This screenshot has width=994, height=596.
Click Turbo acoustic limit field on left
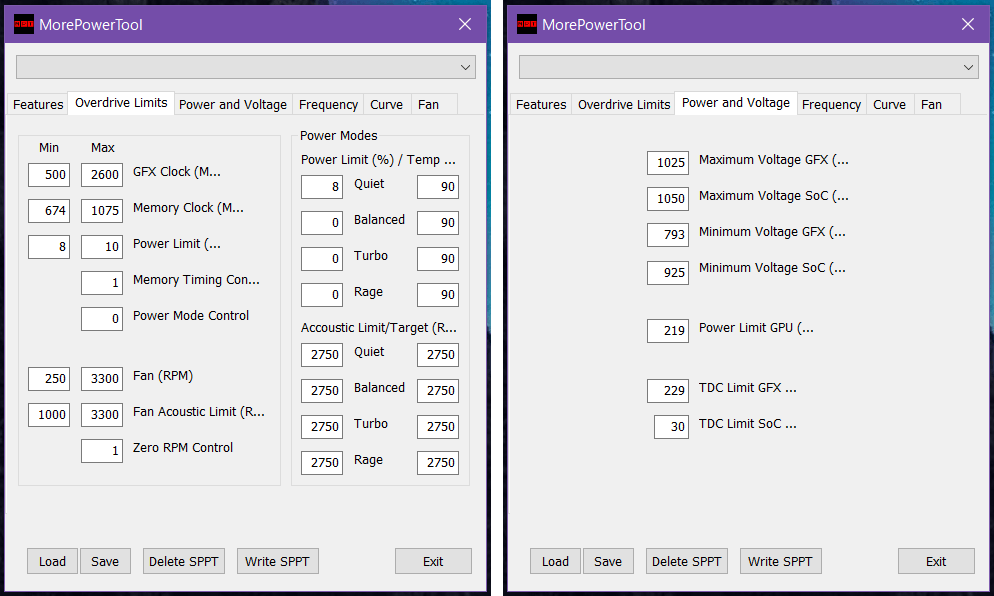point(322,427)
